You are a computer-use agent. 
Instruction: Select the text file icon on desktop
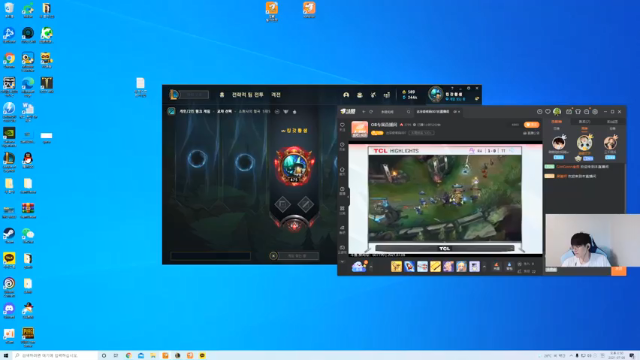tap(140, 87)
